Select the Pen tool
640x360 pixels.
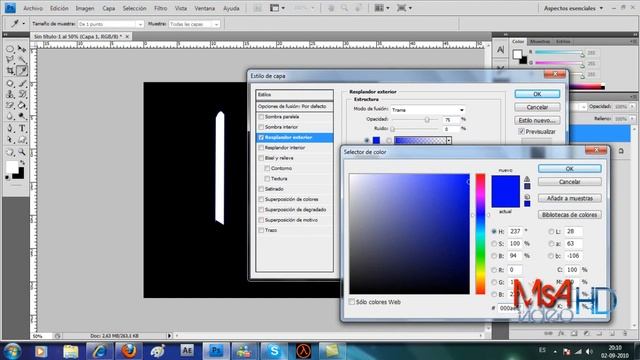[10, 129]
